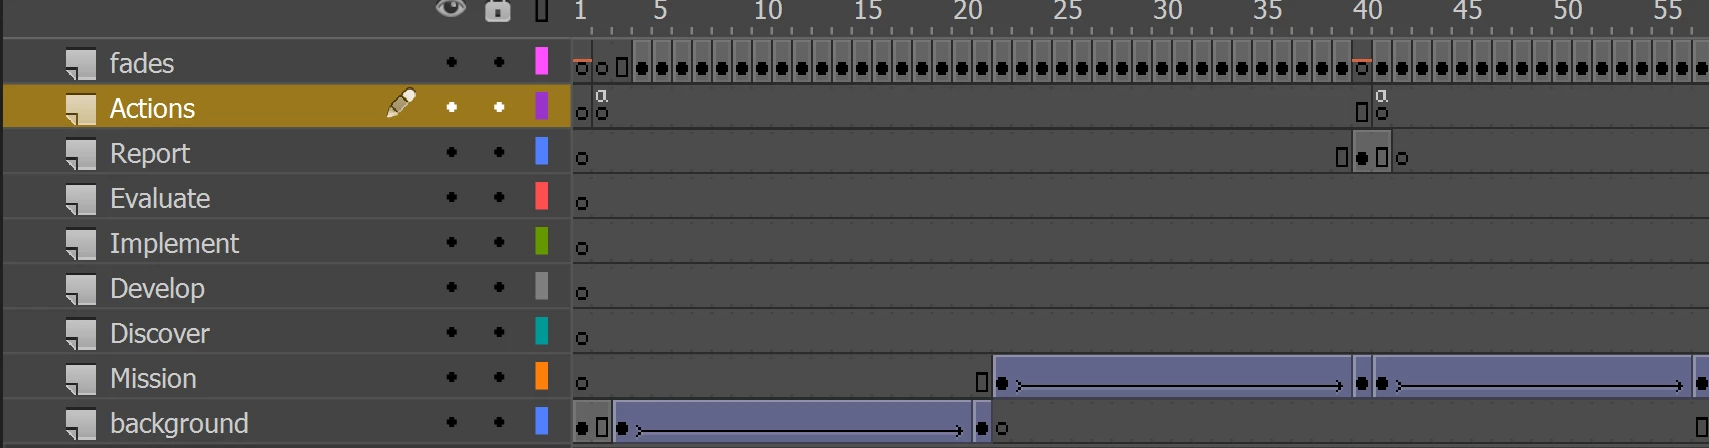This screenshot has width=1709, height=448.
Task: Click frame 40 on the timeline ruler
Action: click(1367, 11)
